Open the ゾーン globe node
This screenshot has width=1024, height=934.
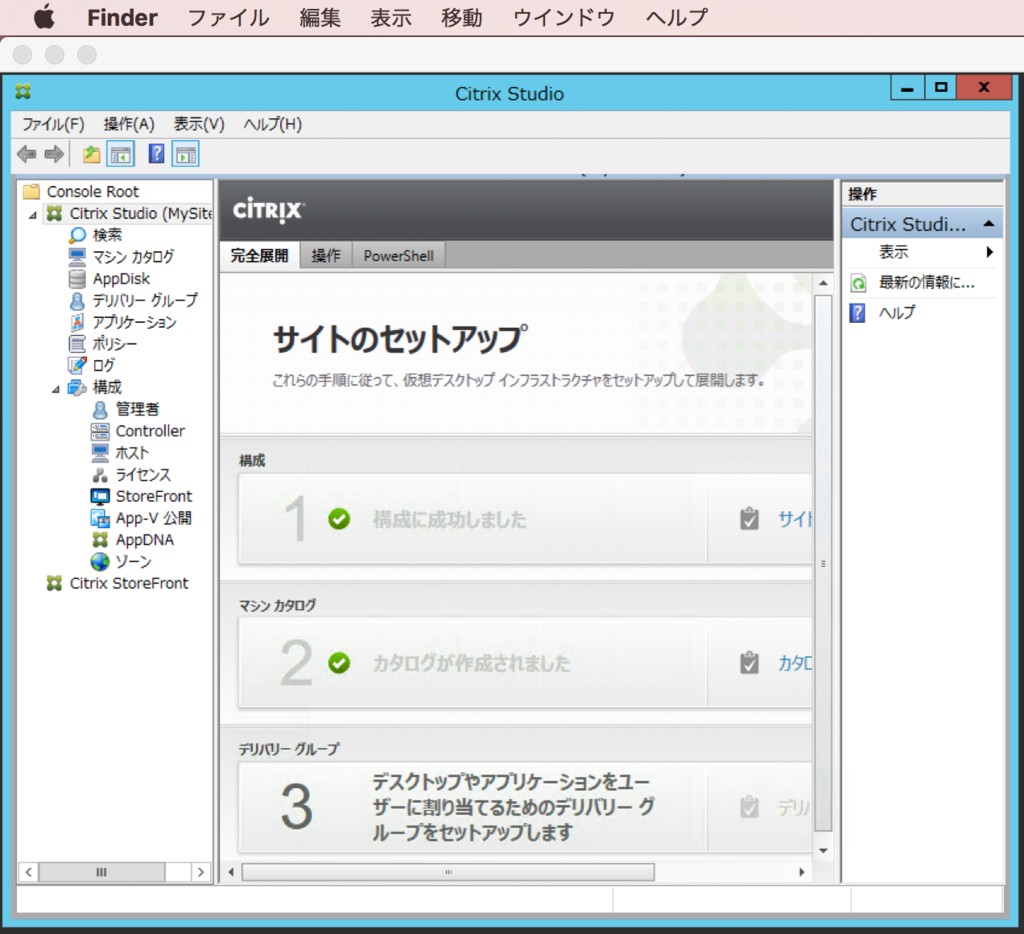(x=100, y=562)
